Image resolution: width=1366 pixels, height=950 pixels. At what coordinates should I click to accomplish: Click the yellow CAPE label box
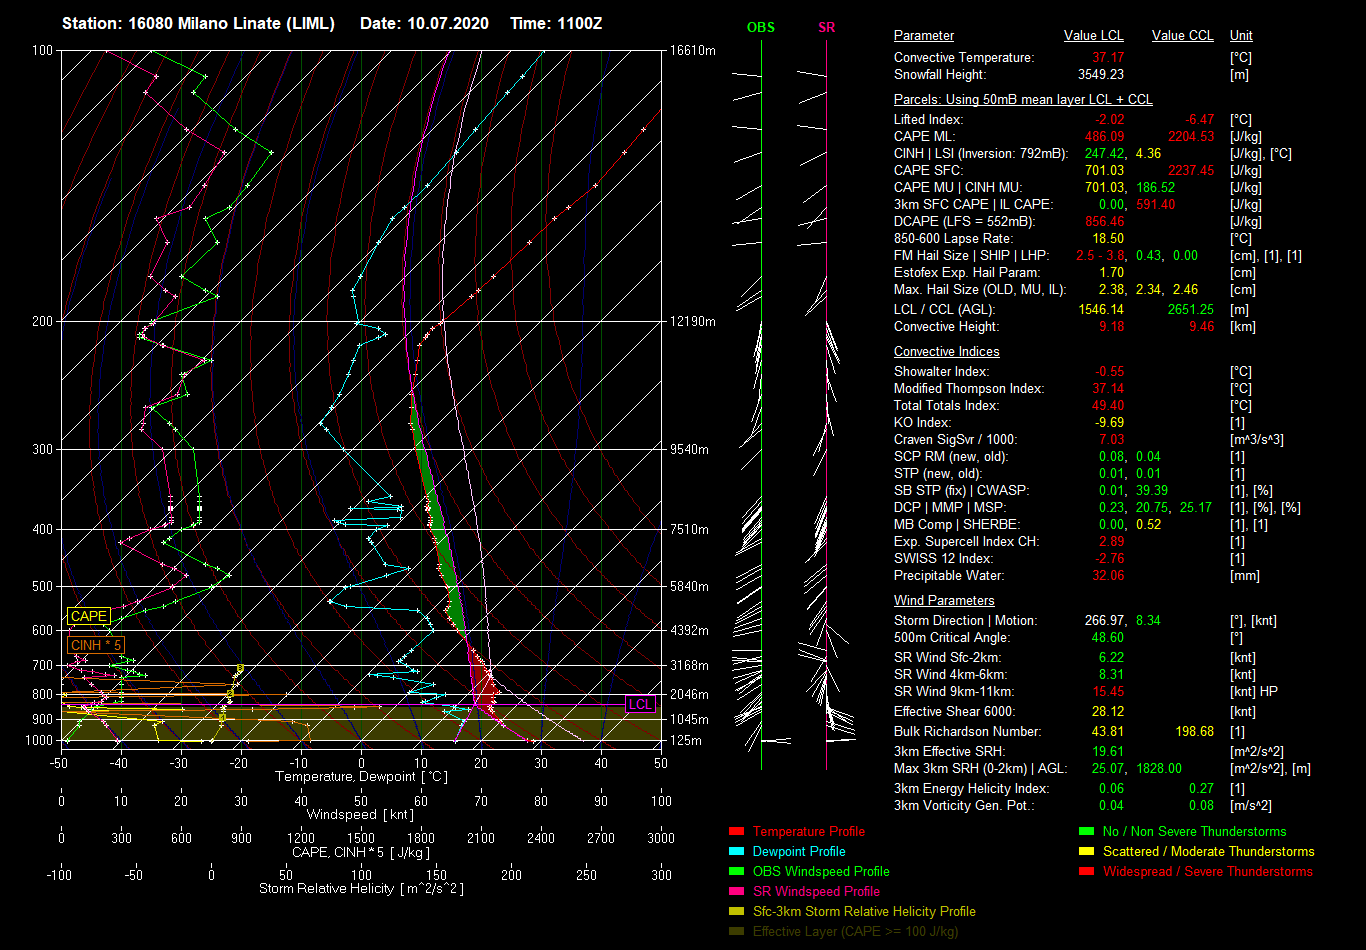coord(88,617)
